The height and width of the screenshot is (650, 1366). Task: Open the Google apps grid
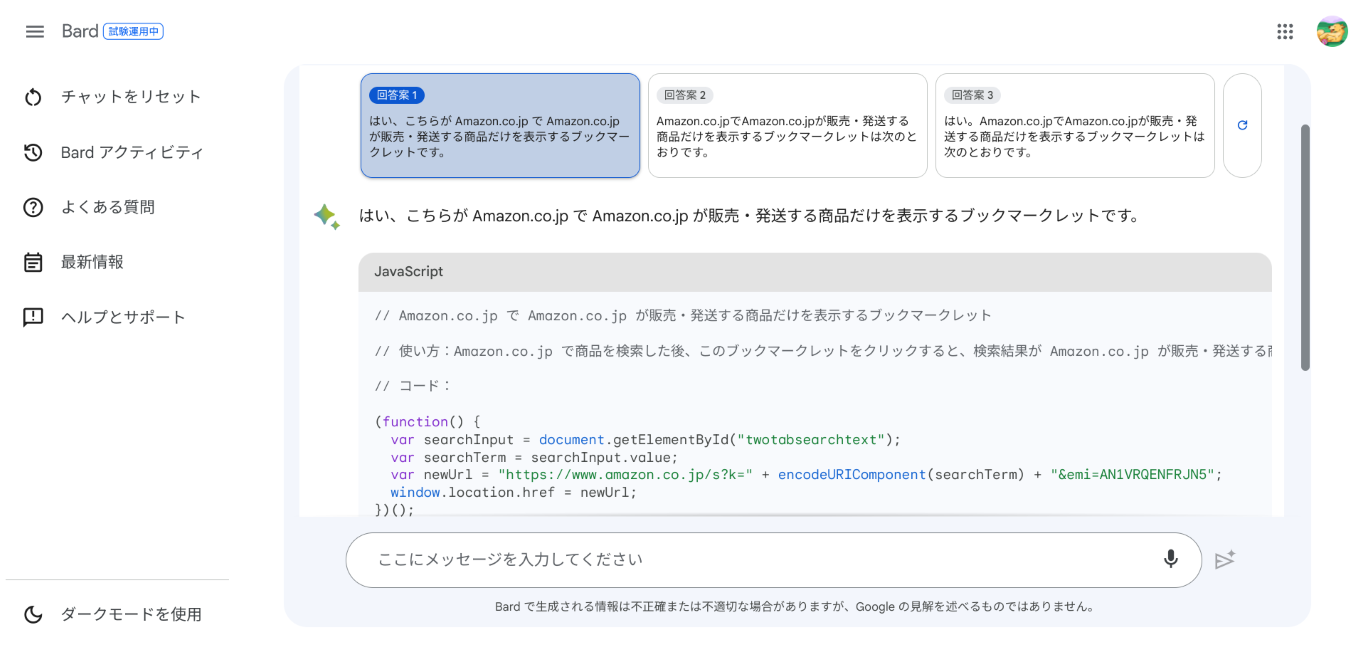(x=1285, y=31)
